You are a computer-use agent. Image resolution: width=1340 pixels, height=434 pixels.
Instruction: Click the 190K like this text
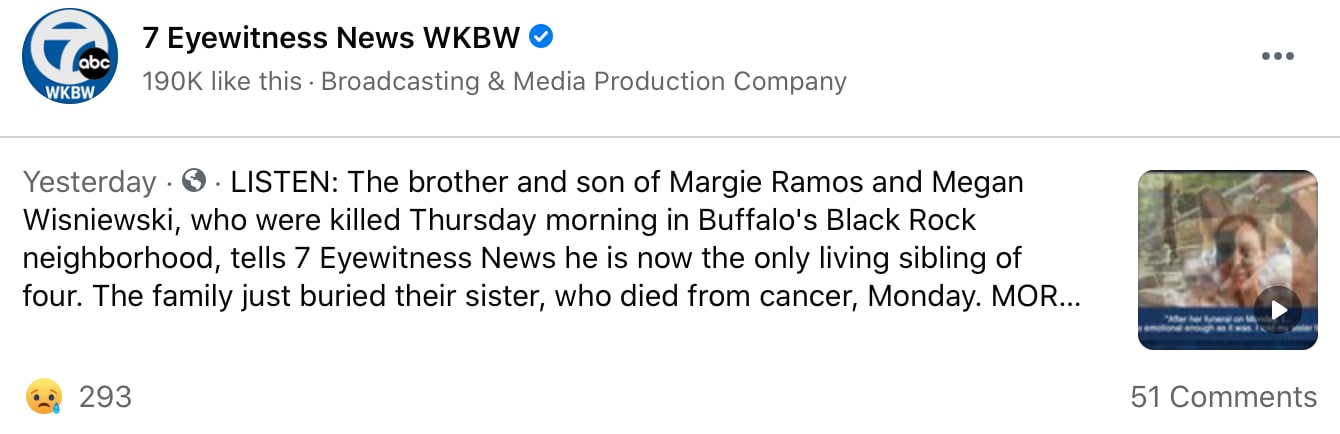point(222,82)
